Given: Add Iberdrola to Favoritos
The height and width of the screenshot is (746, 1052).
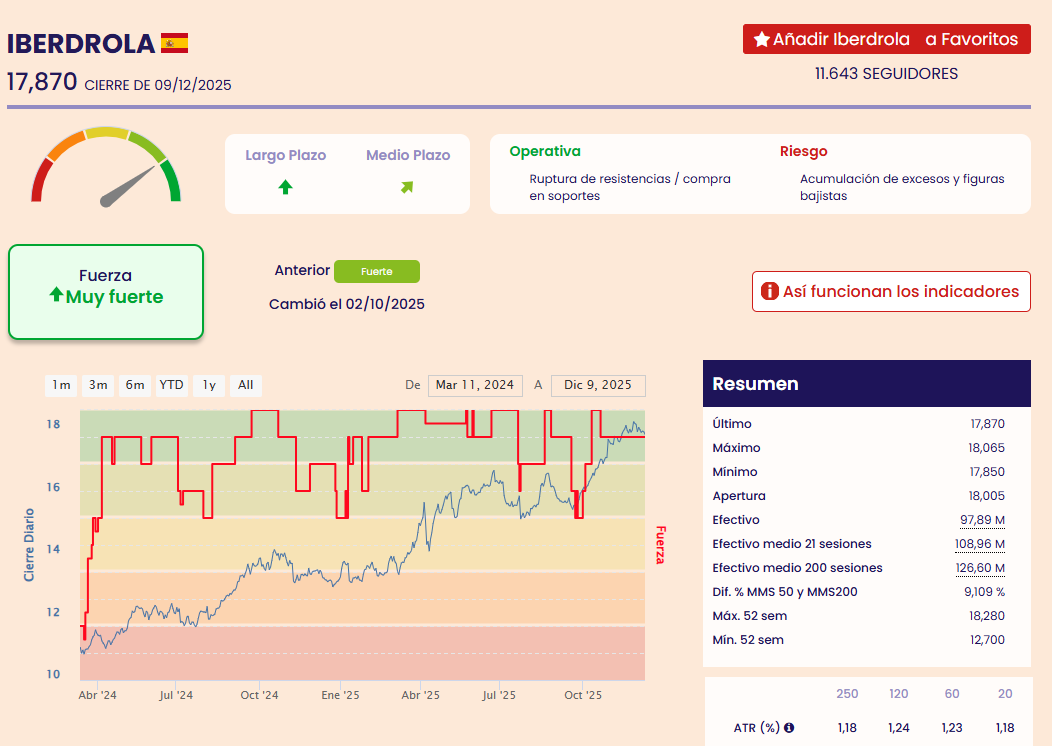Looking at the screenshot, I should [886, 39].
